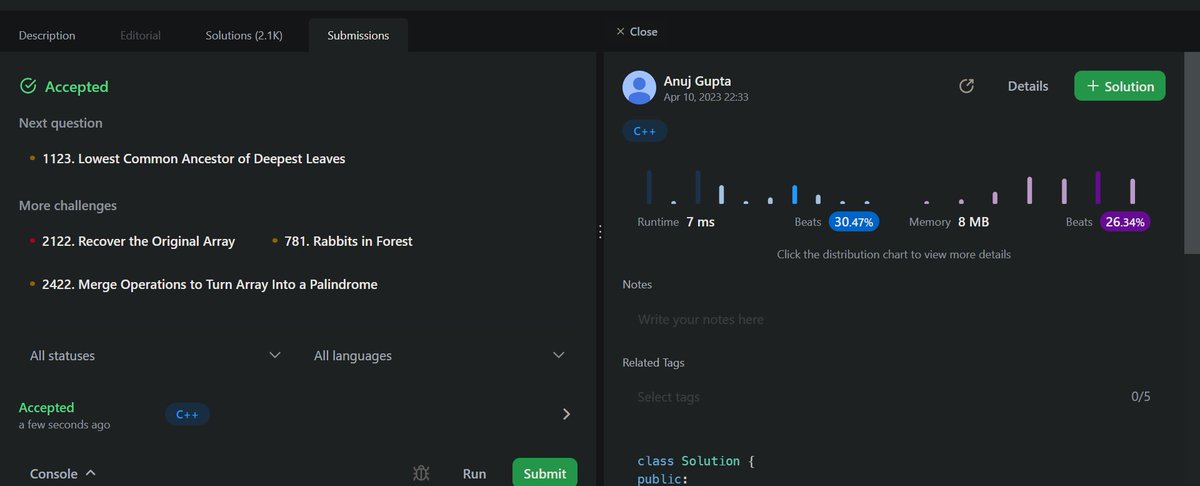This screenshot has width=1200, height=486.
Task: Click the Accepted status in the submission row
Action: click(47, 407)
